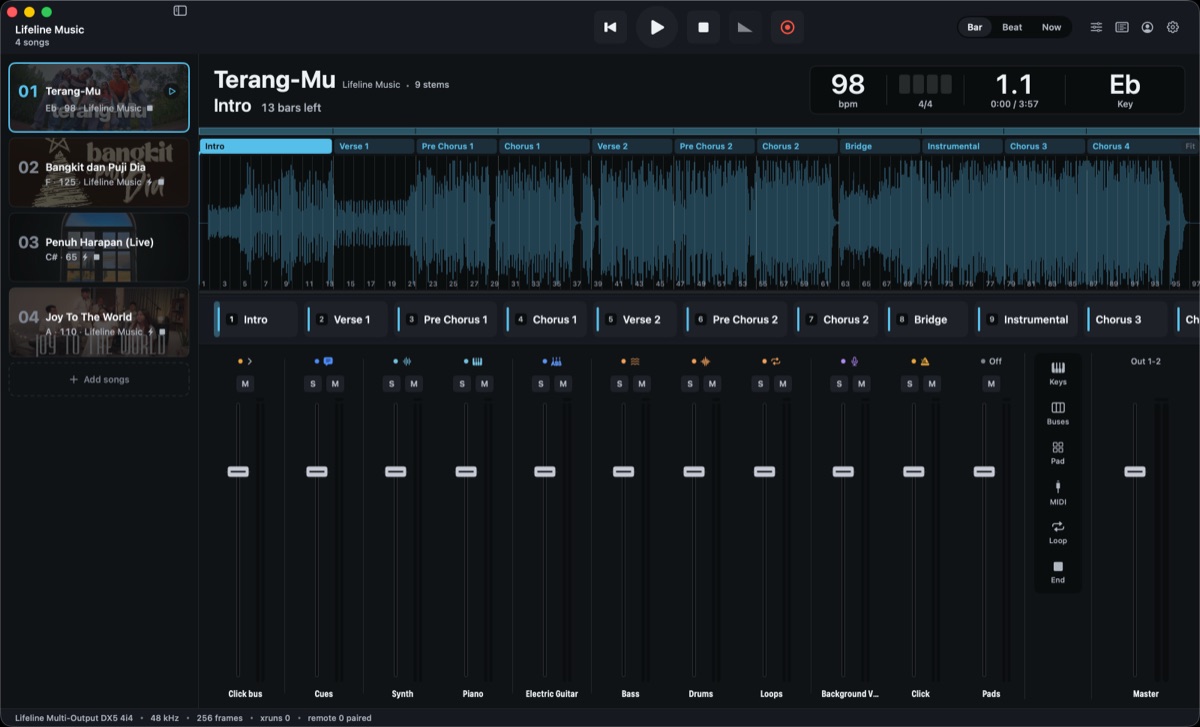Click the Master volume fader handle
Viewport: 1200px width, 727px height.
pyautogui.click(x=1134, y=471)
